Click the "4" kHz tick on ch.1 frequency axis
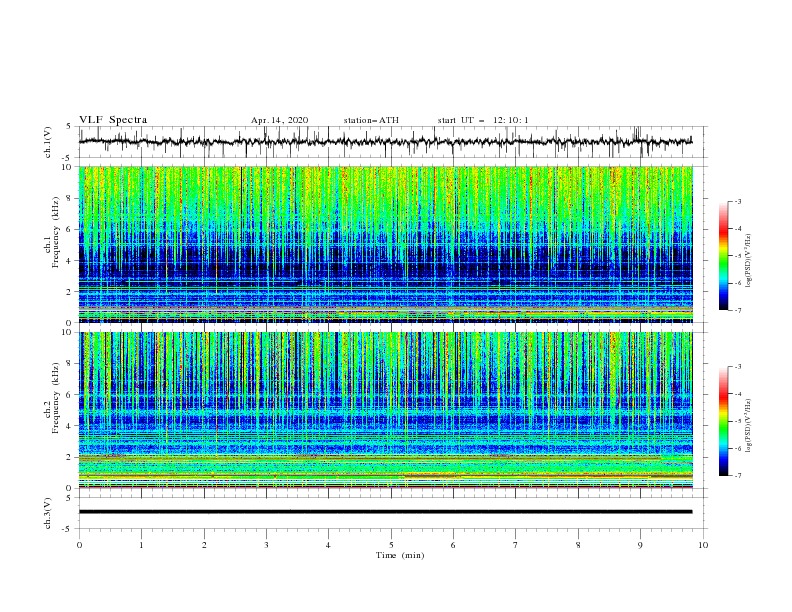Image resolution: width=792 pixels, height=612 pixels. point(70,261)
